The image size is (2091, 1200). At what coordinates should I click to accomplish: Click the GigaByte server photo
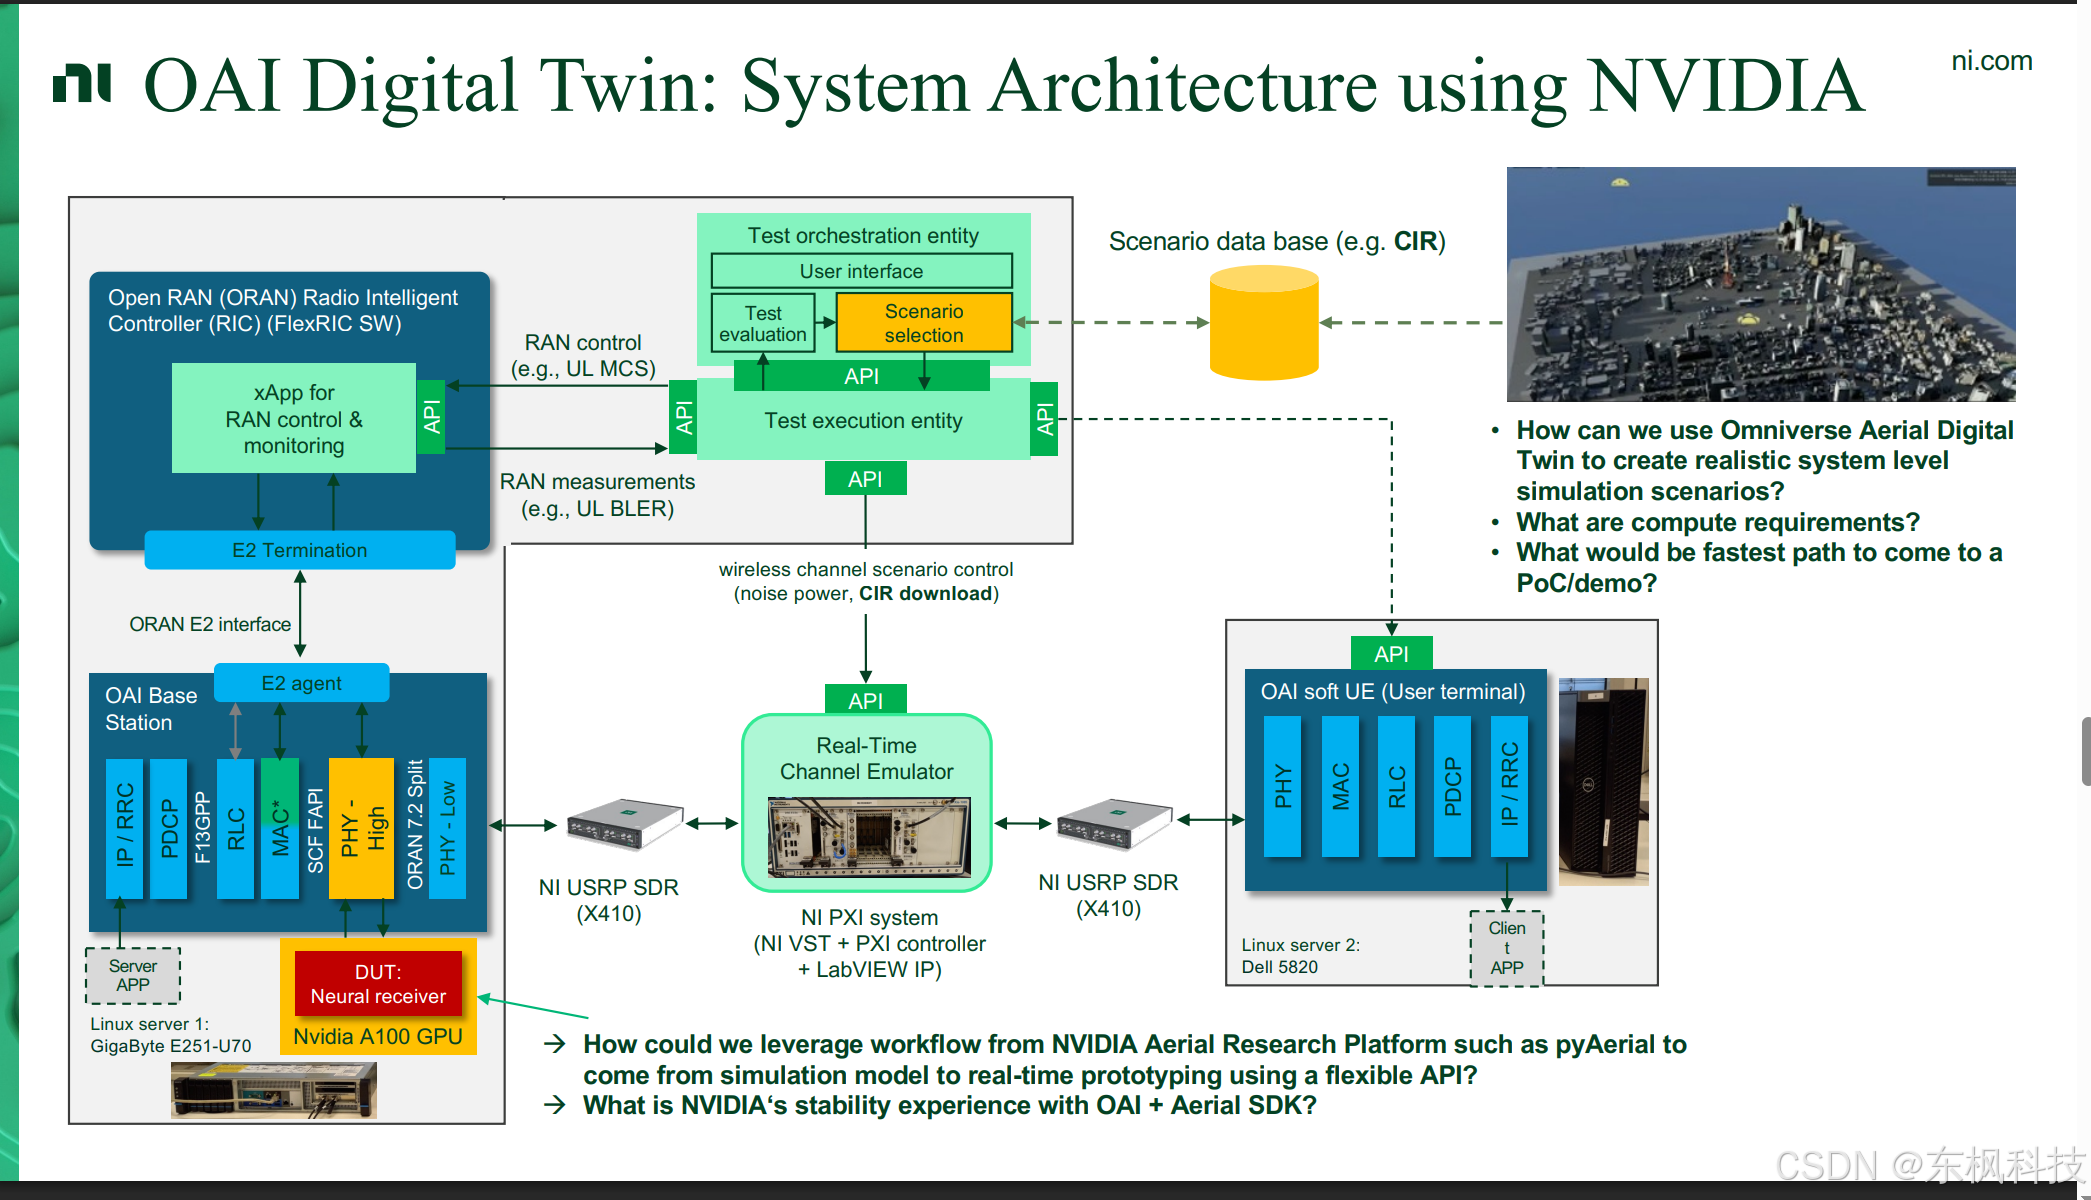click(x=274, y=1089)
